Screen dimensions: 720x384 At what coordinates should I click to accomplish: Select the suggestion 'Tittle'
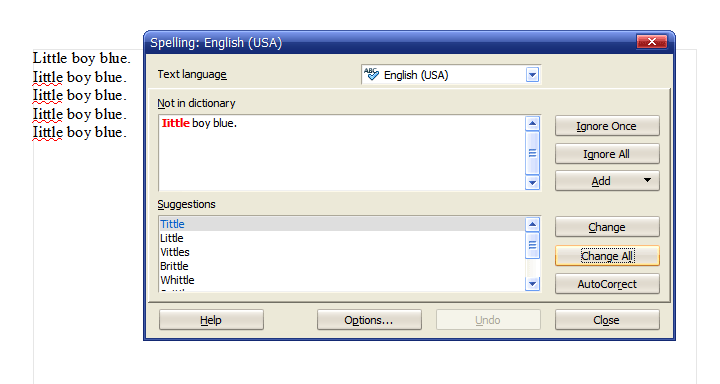pyautogui.click(x=342, y=224)
